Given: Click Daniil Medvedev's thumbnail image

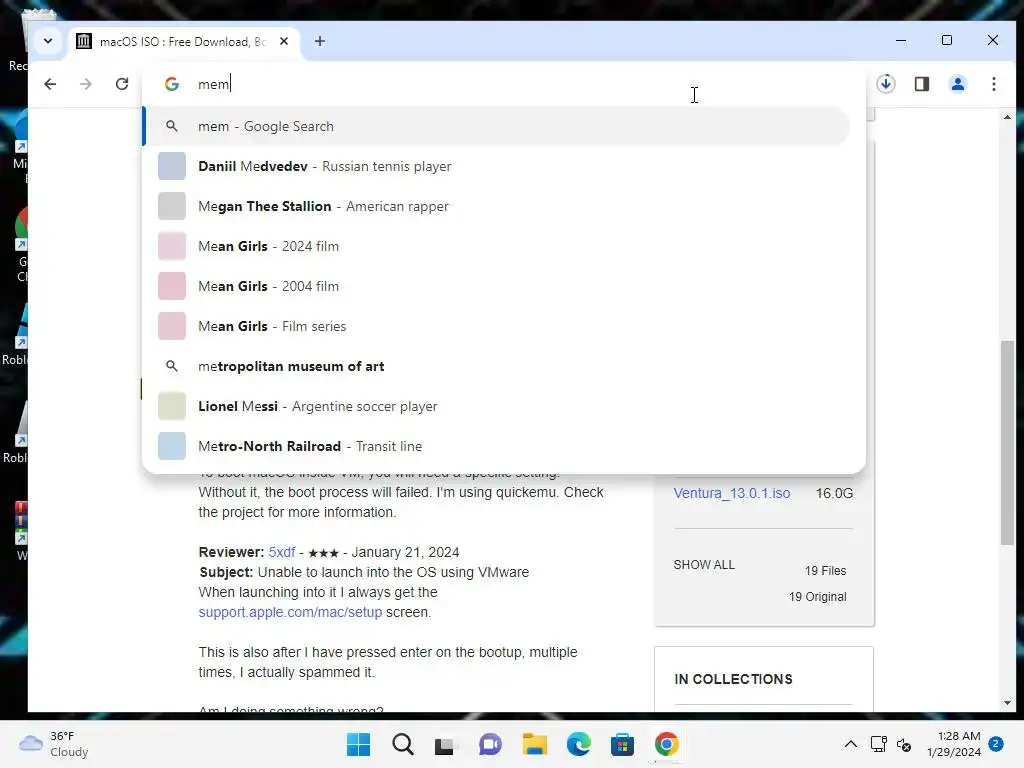Looking at the screenshot, I should 172,166.
